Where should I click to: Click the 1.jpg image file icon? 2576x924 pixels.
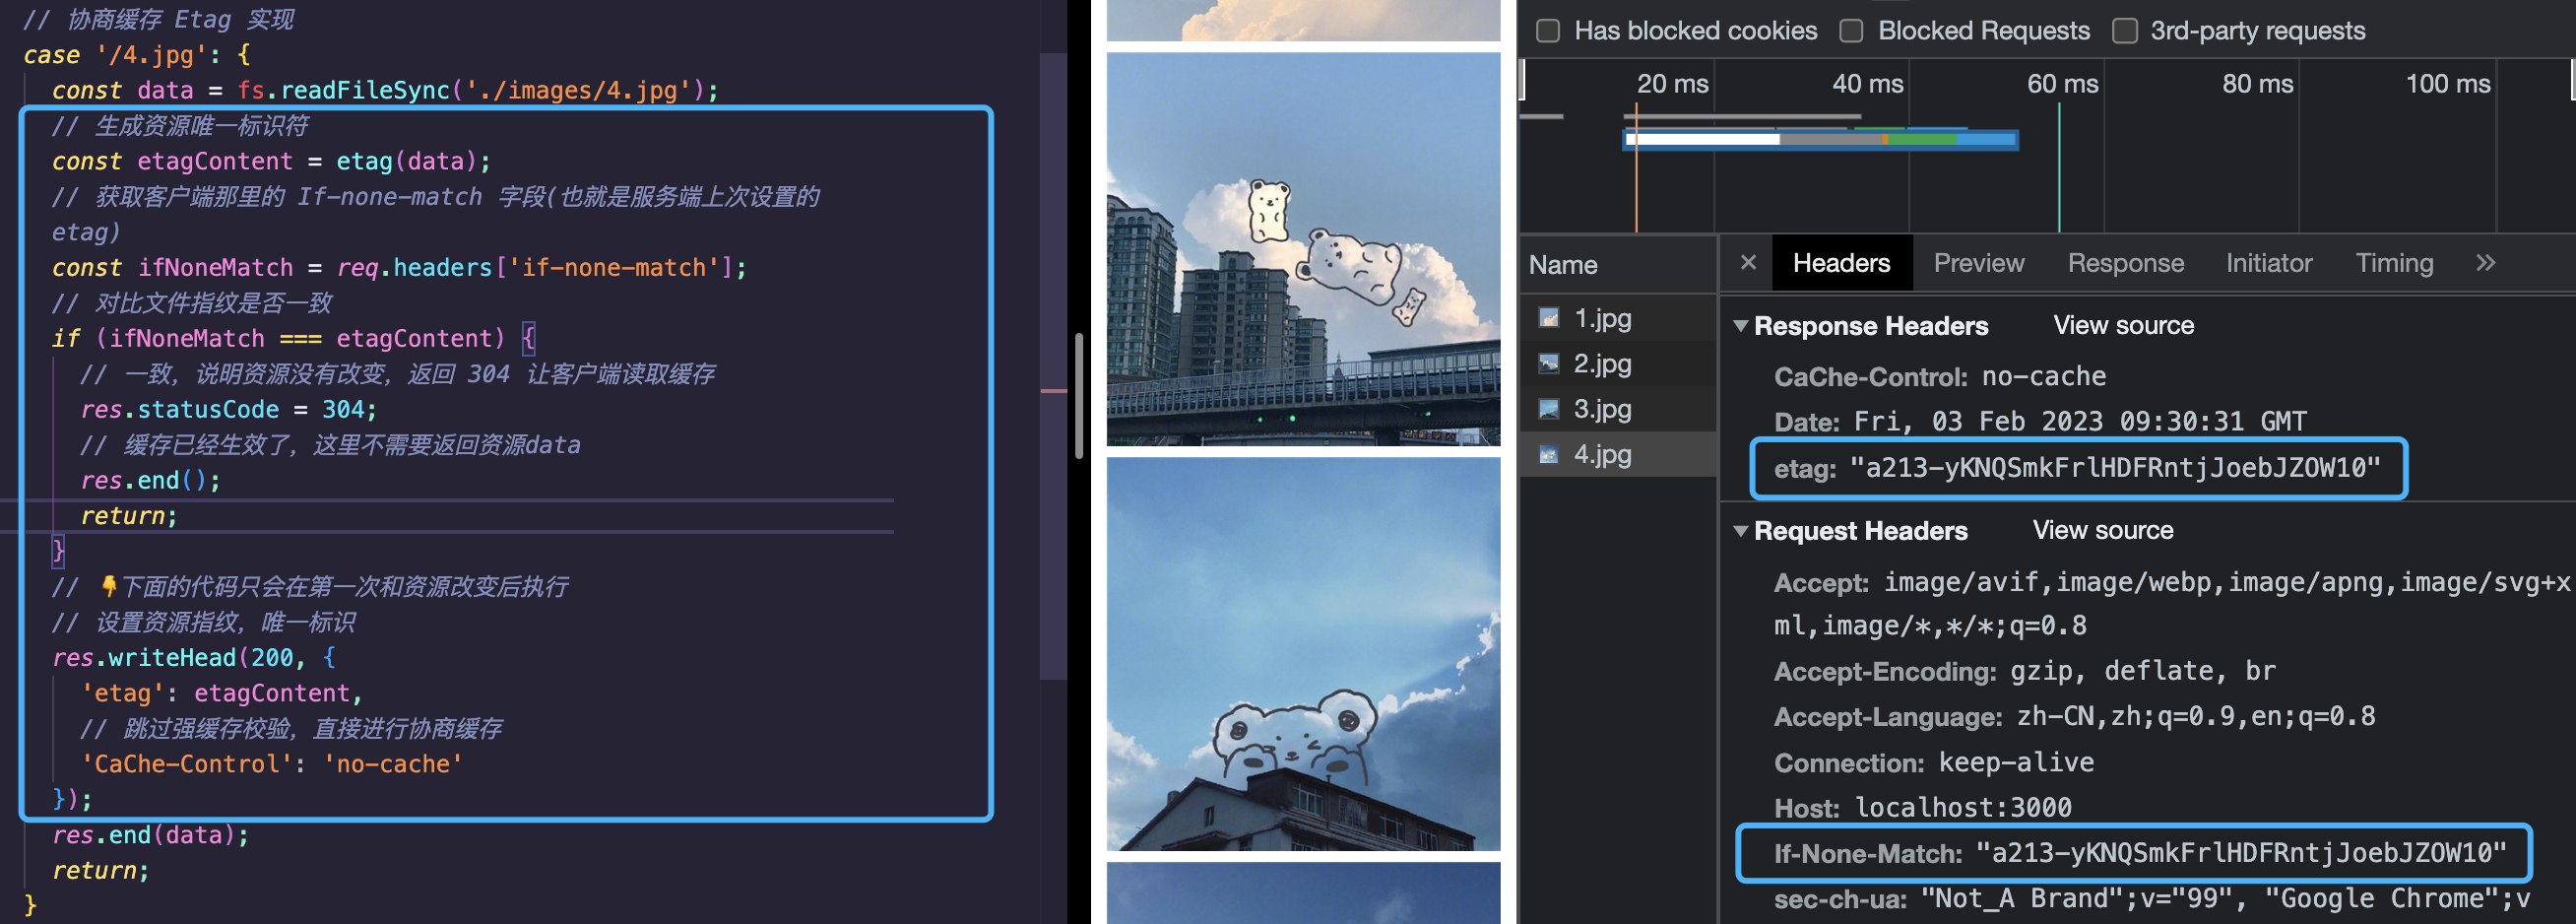[1548, 318]
